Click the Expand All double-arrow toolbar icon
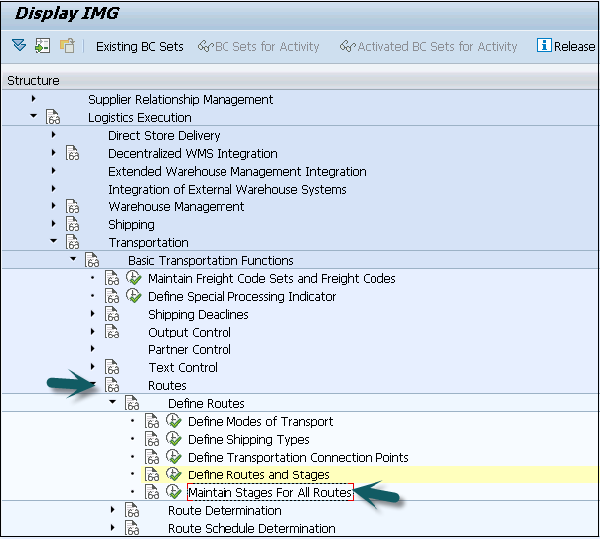 tap(19, 46)
